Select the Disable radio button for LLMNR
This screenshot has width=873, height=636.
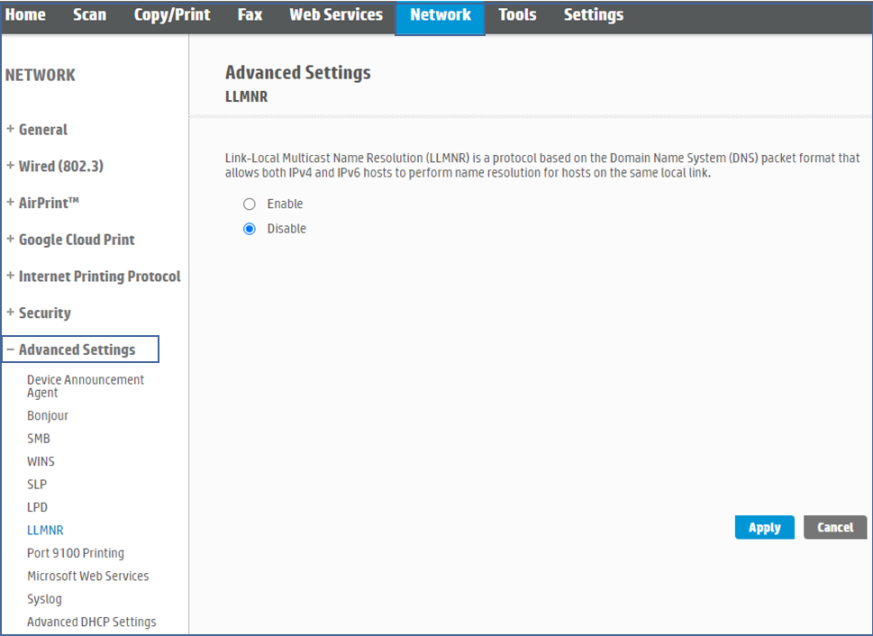(250, 228)
